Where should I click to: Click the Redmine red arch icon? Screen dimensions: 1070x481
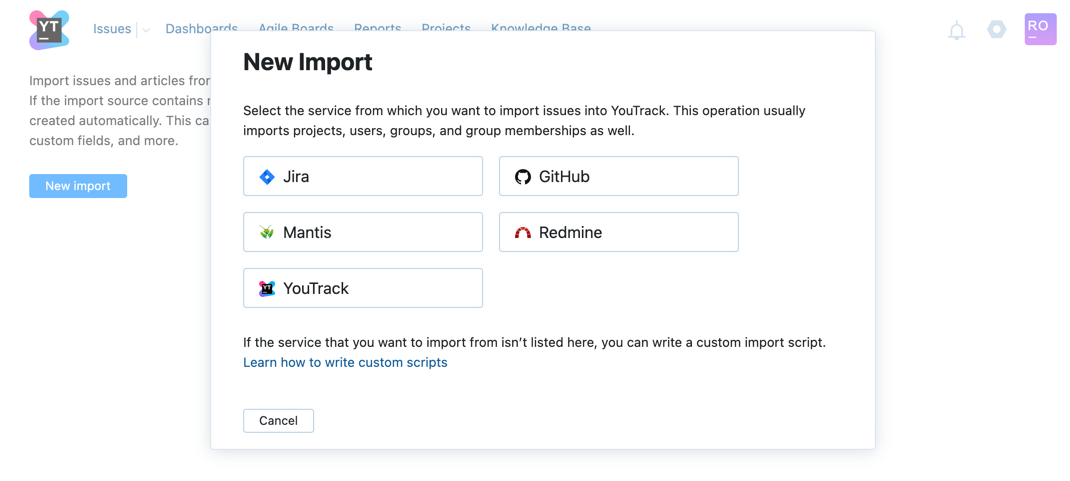[523, 233]
